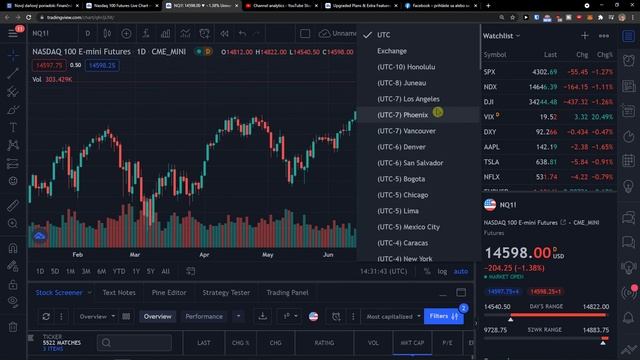Maximize the bottom panel icon

(x=461, y=292)
